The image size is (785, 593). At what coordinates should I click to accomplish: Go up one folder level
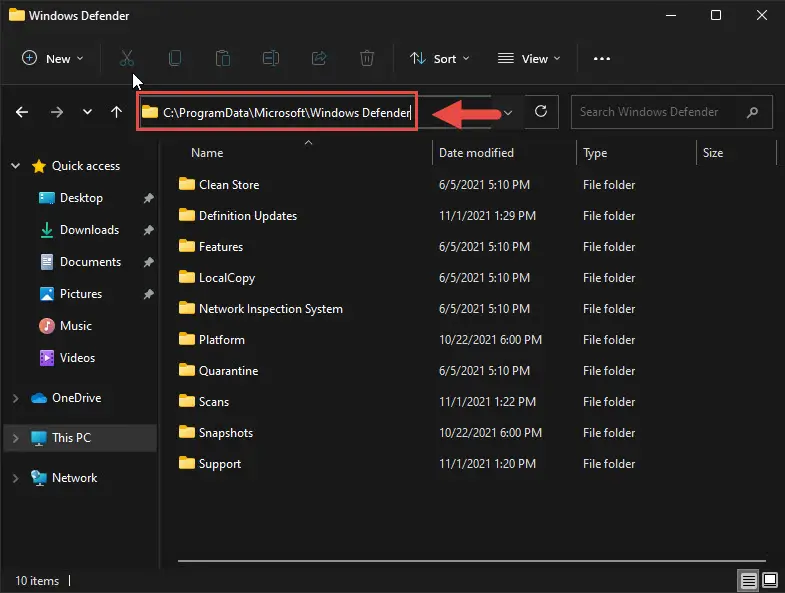point(116,112)
